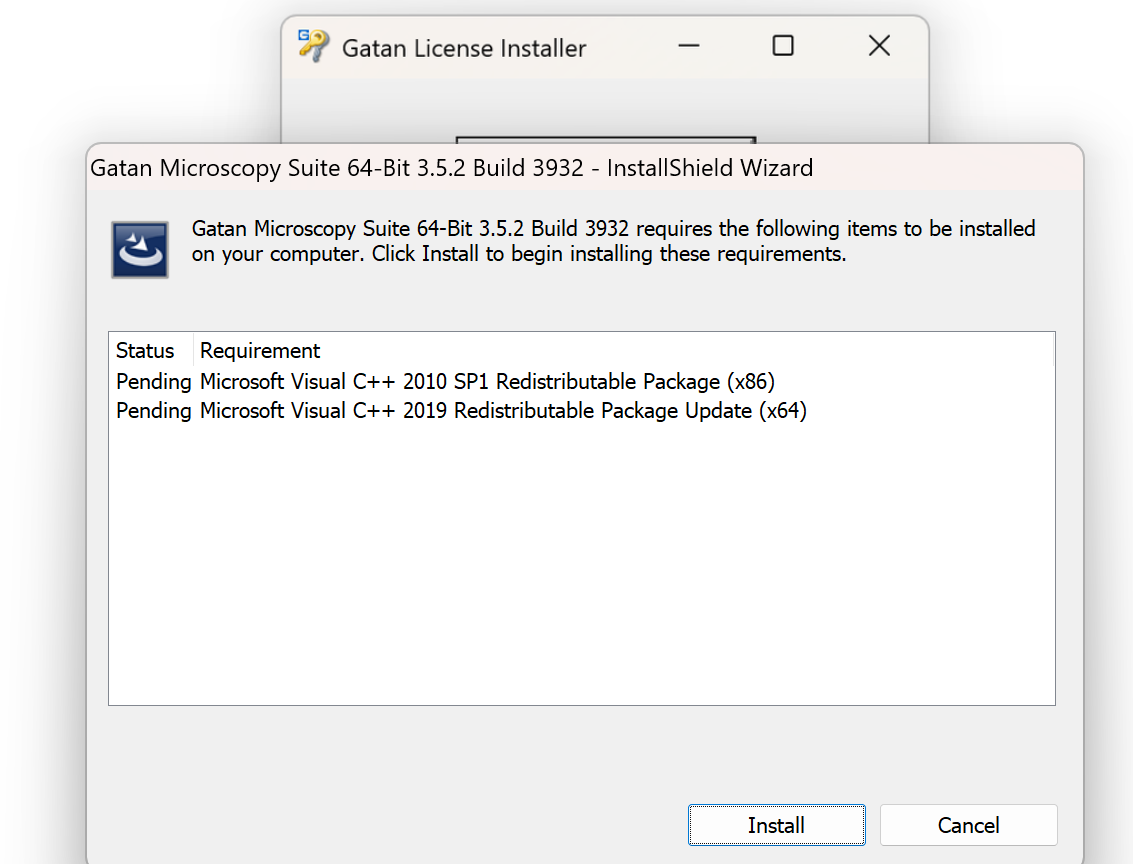Viewport: 1133px width, 864px height.
Task: Cancel the InstallShield Wizard
Action: [968, 825]
